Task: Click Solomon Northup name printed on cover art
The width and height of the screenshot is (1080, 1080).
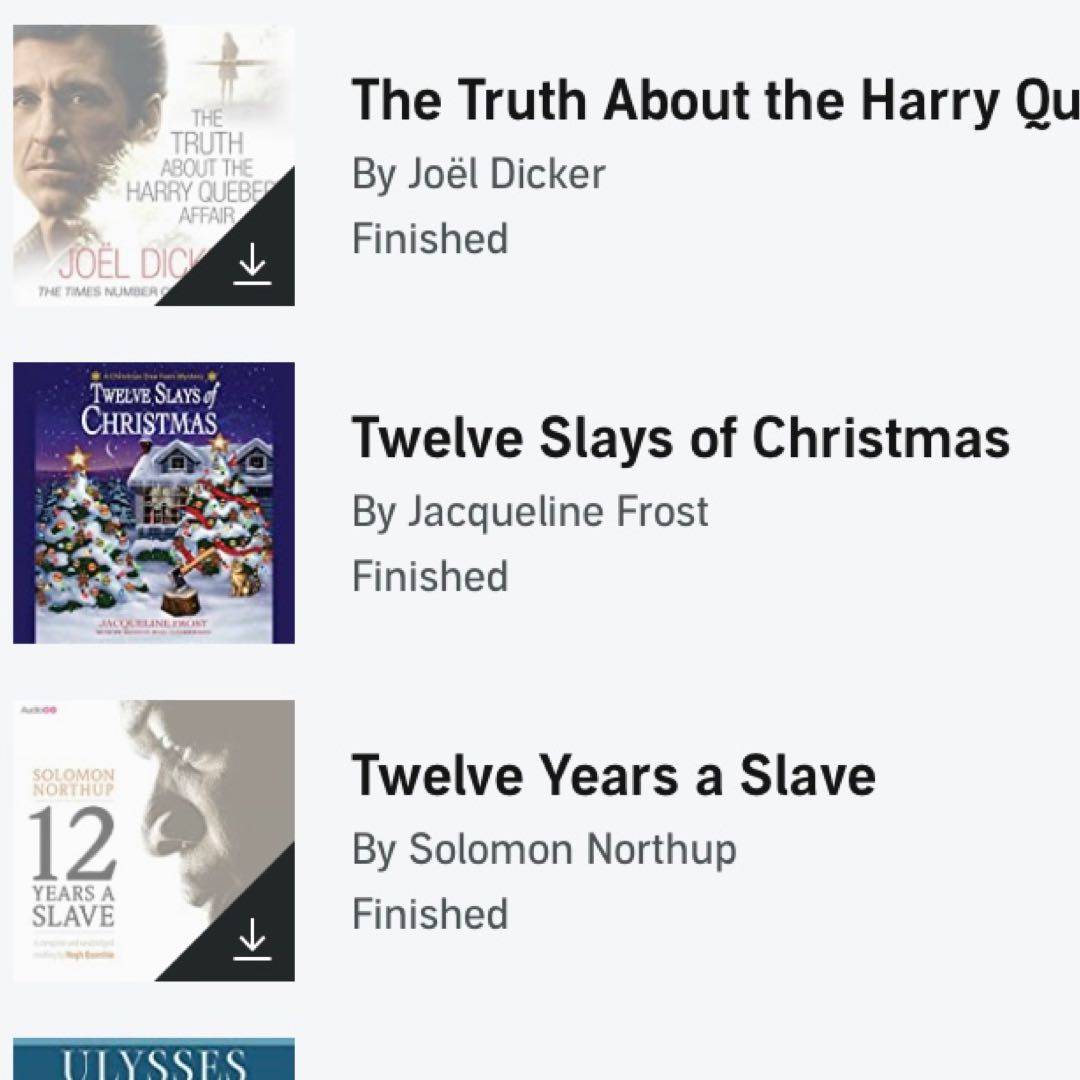Action: 74,781
